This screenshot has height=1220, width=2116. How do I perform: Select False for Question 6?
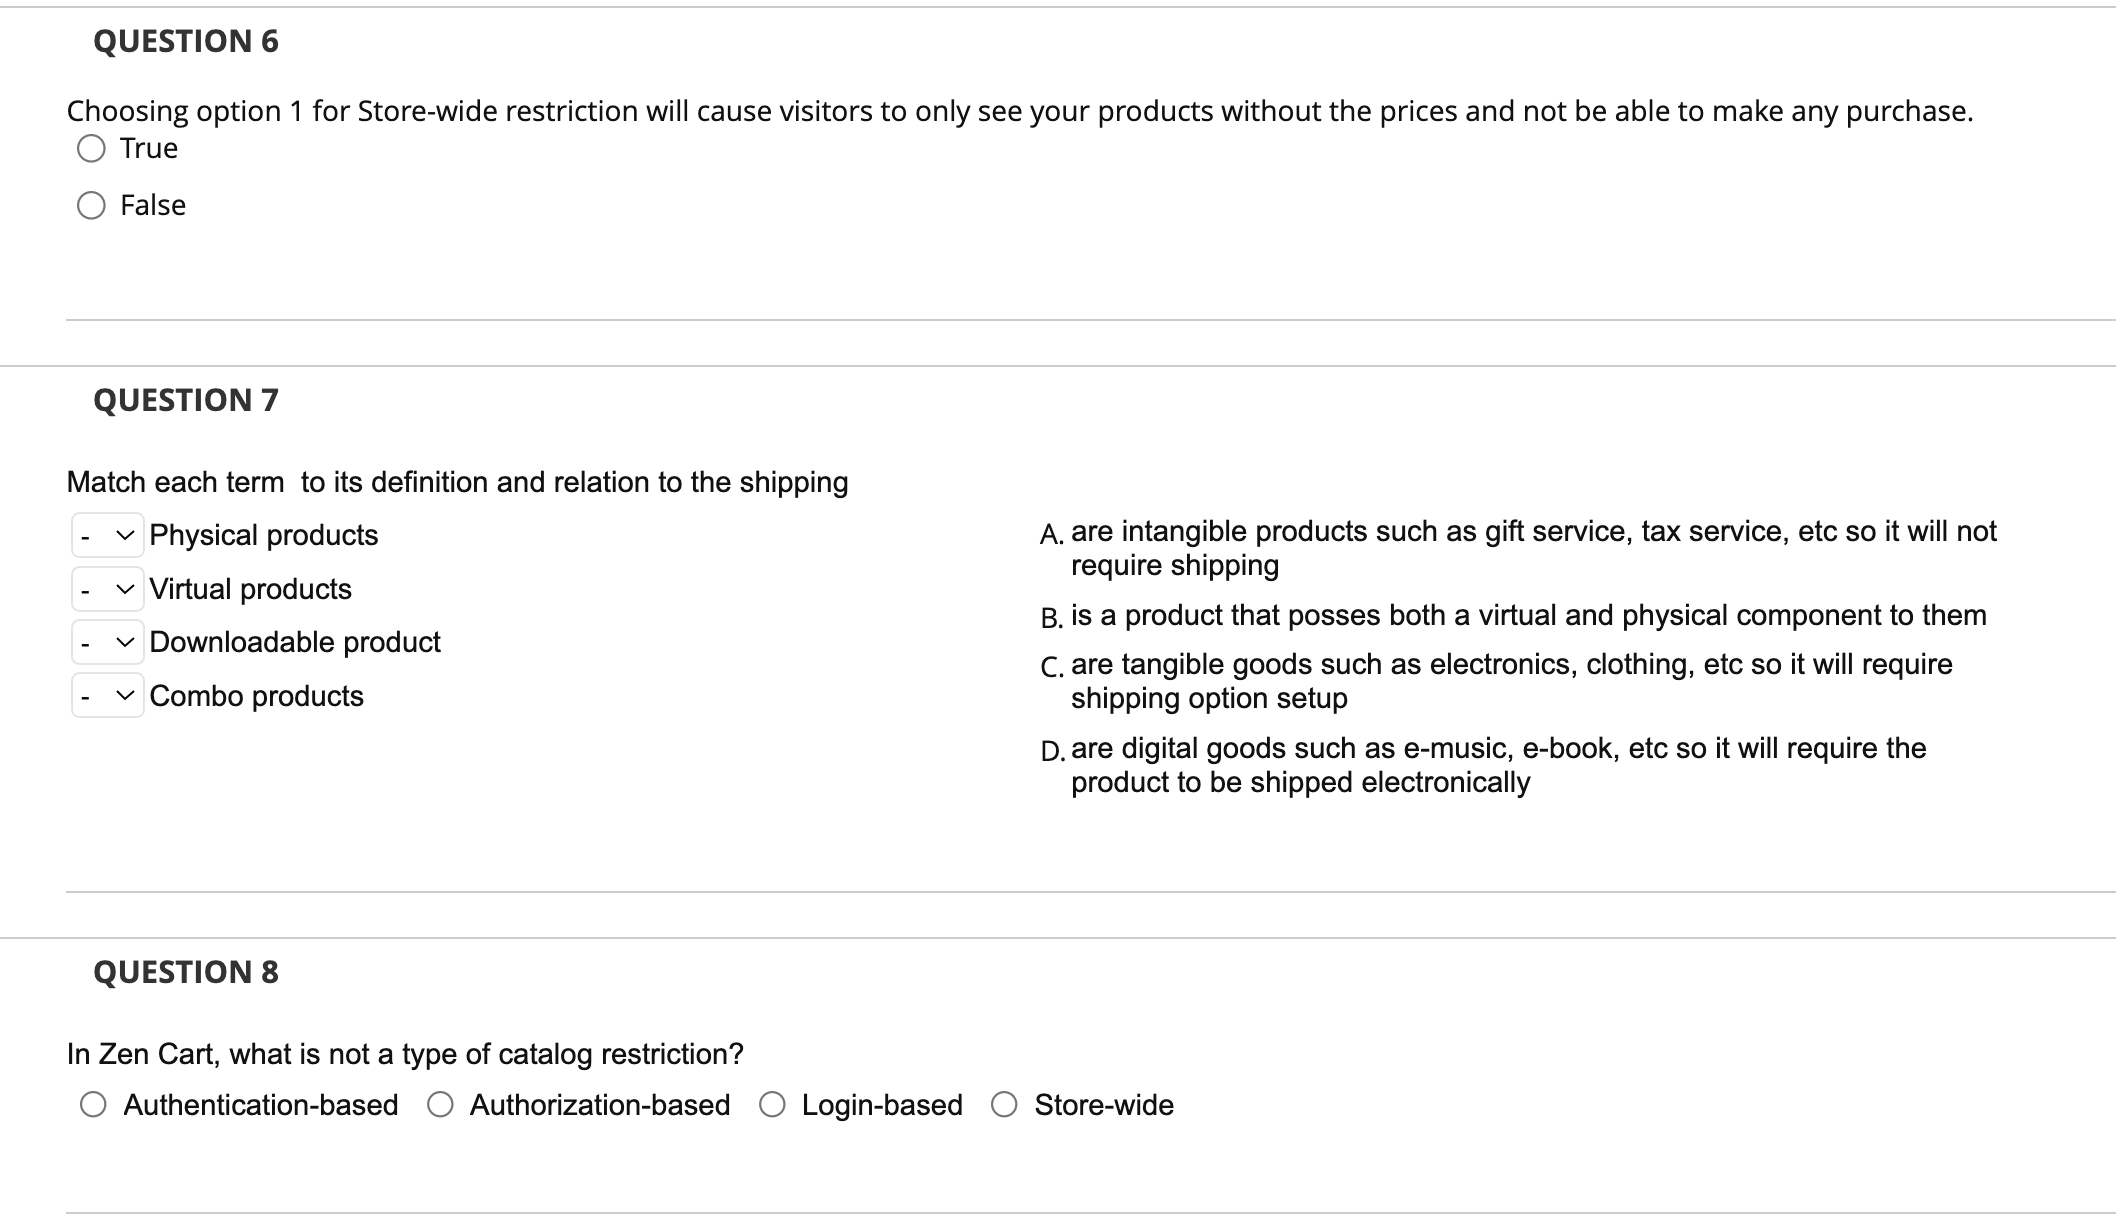[x=91, y=206]
